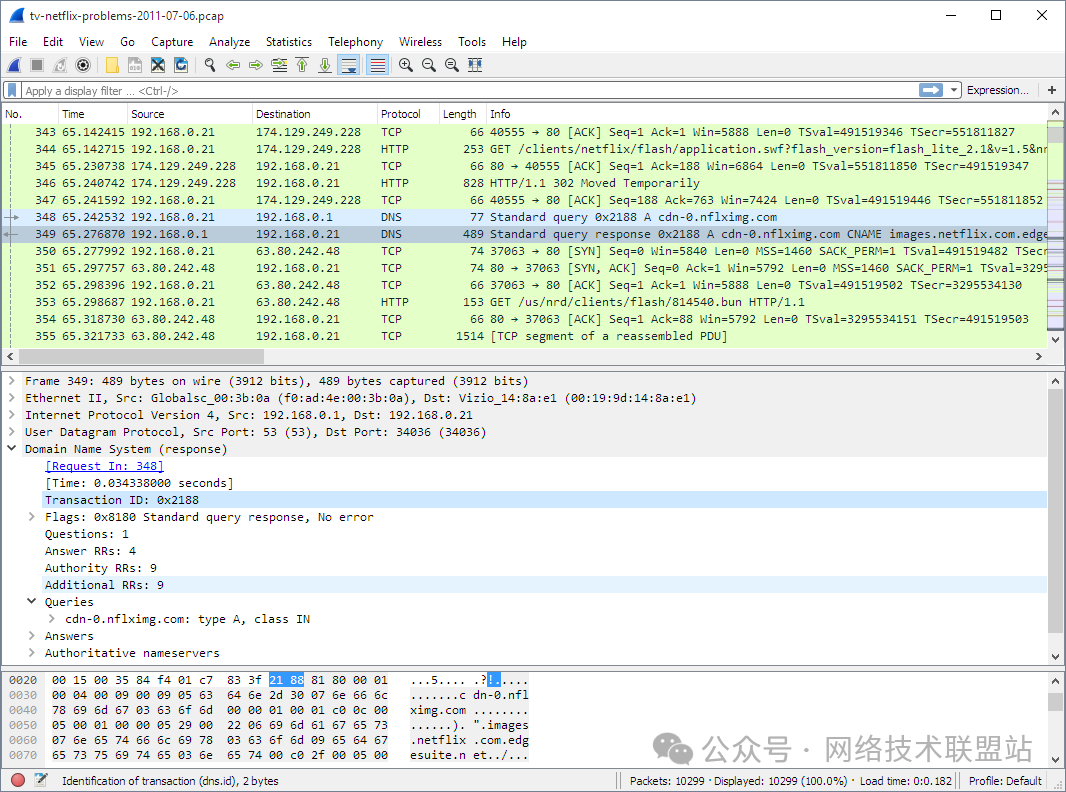Click the find packet magnifier icon
Image resolution: width=1066 pixels, height=792 pixels.
[210, 65]
